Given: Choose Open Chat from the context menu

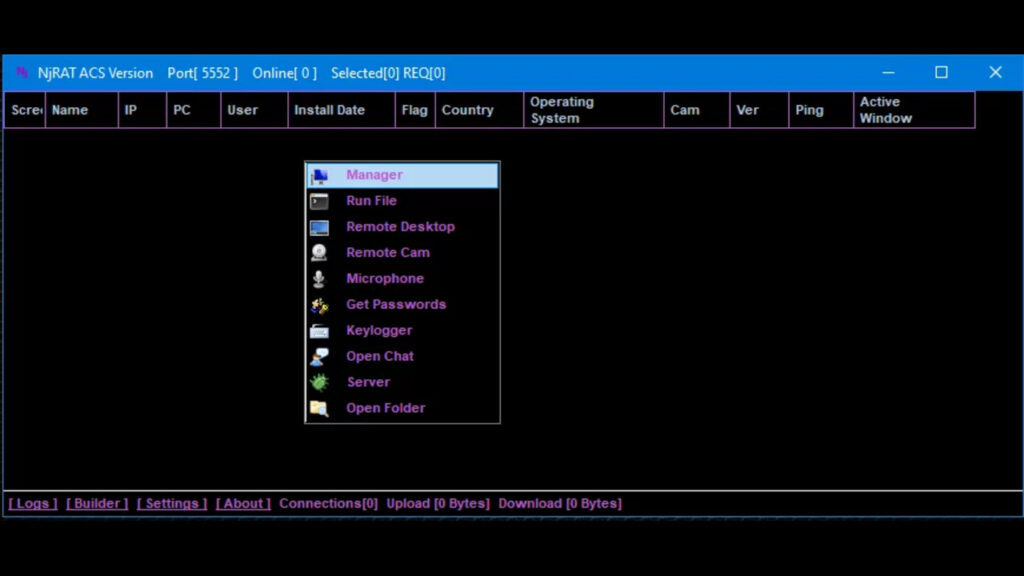Looking at the screenshot, I should coord(402,357).
